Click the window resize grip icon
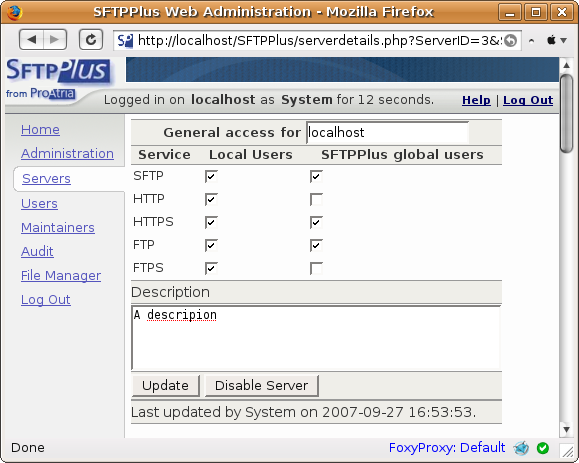Image resolution: width=579 pixels, height=463 pixels. point(566,451)
